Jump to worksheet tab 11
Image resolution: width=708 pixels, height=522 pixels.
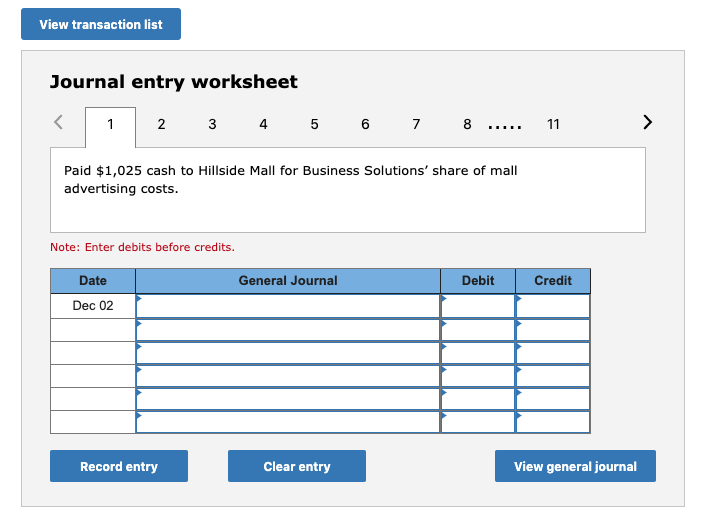553,124
